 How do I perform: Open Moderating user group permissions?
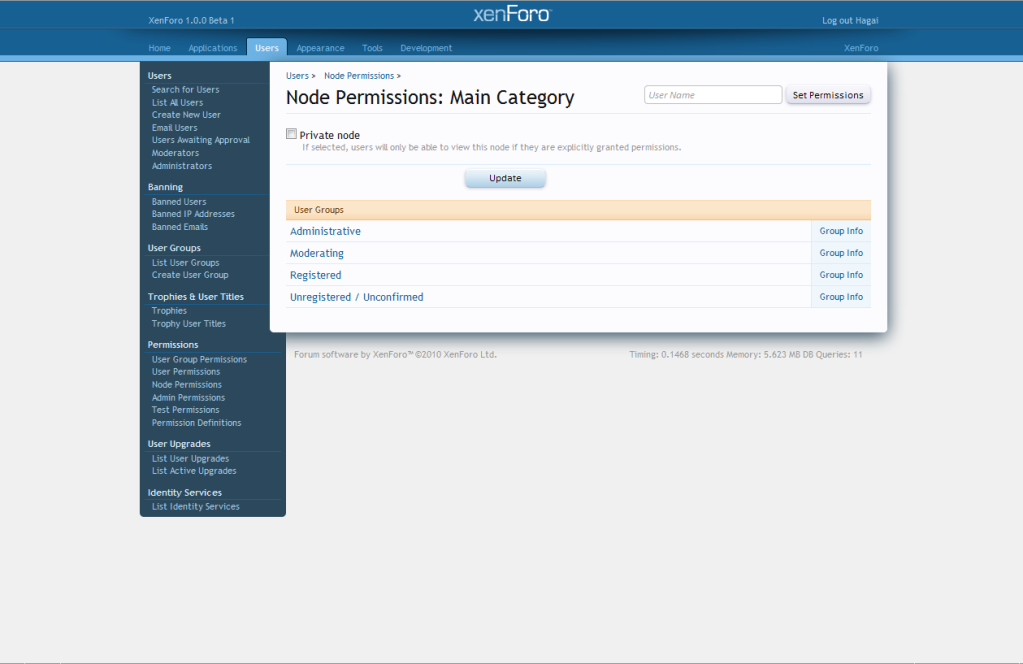click(x=317, y=253)
